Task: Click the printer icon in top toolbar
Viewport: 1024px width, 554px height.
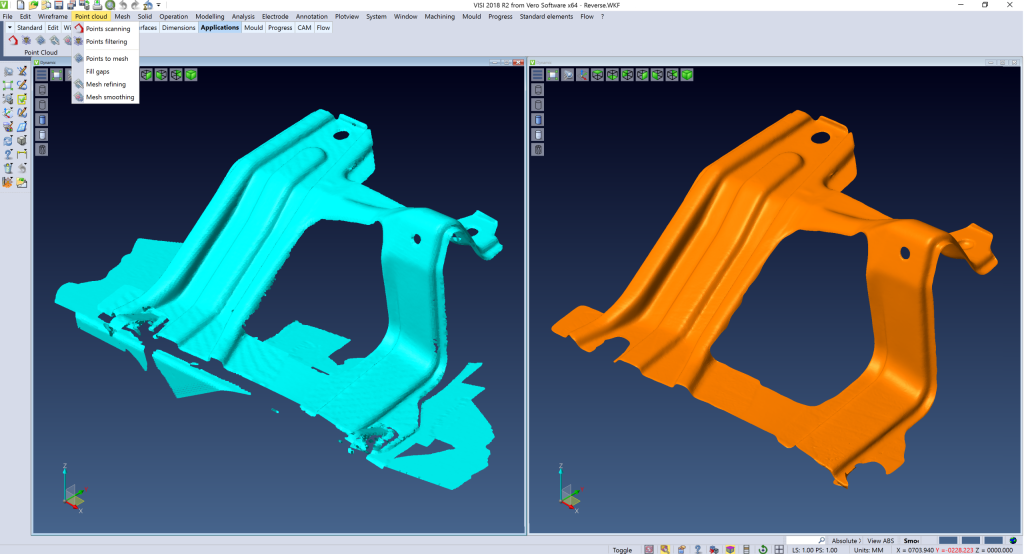Action: tap(97, 5)
